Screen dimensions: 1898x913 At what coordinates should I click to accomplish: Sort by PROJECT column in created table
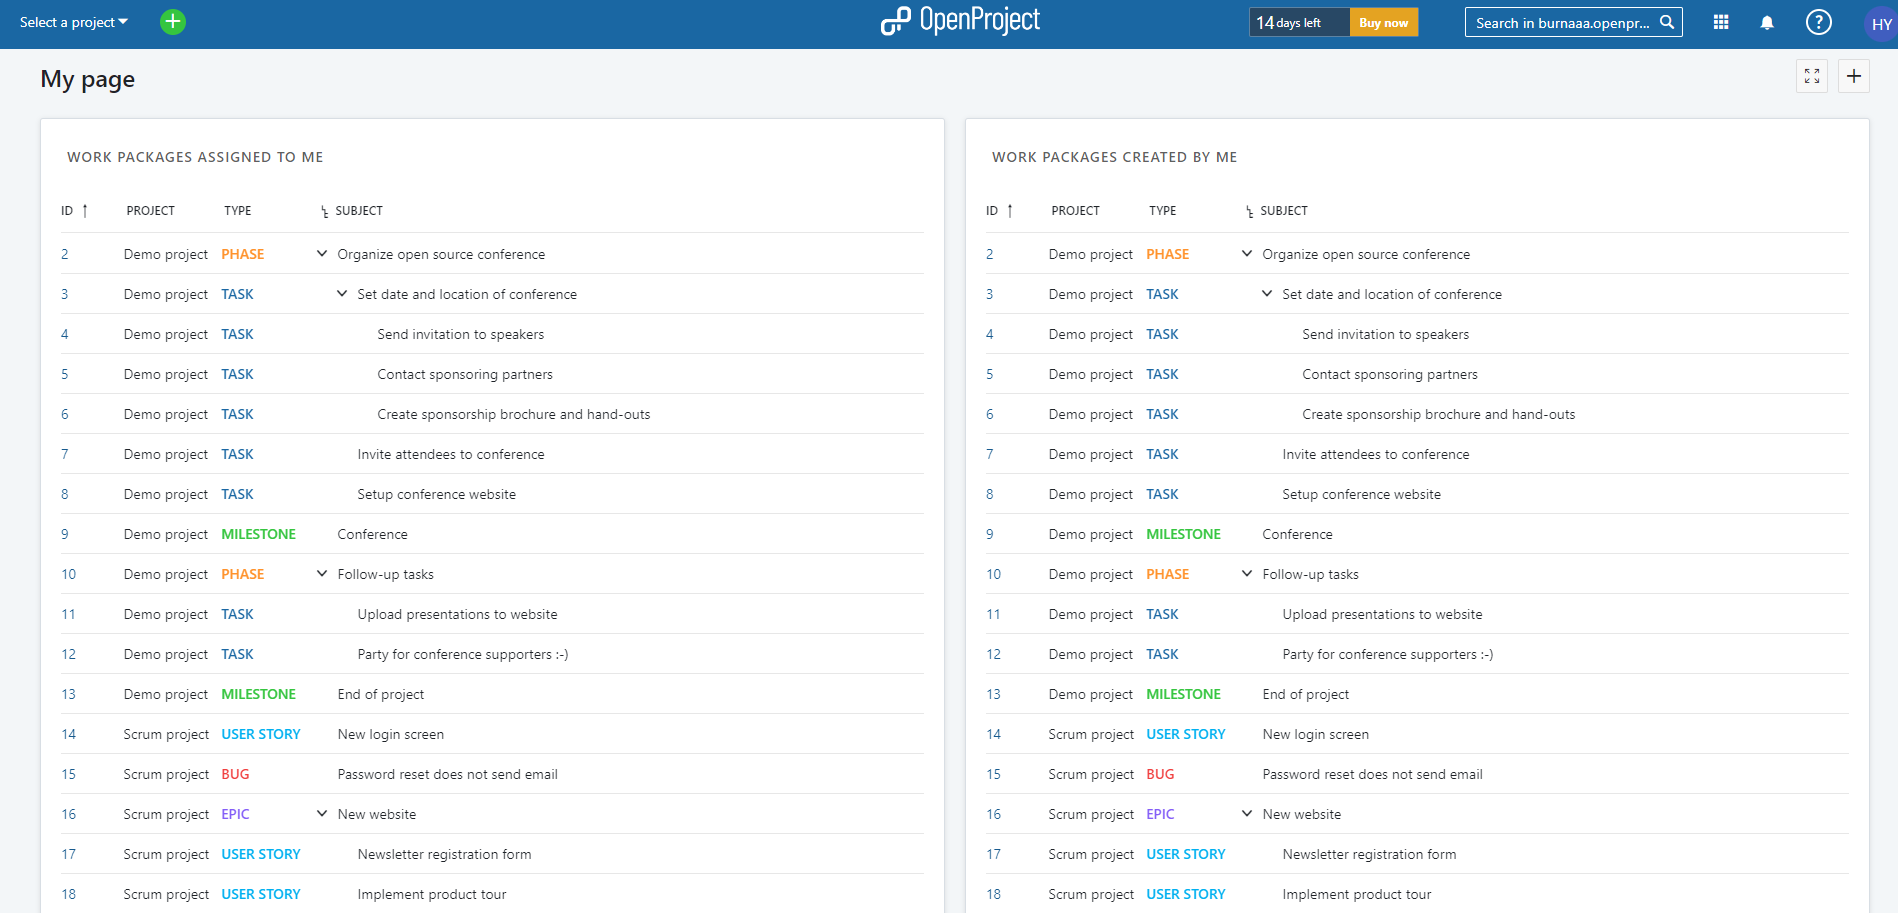point(1075,211)
